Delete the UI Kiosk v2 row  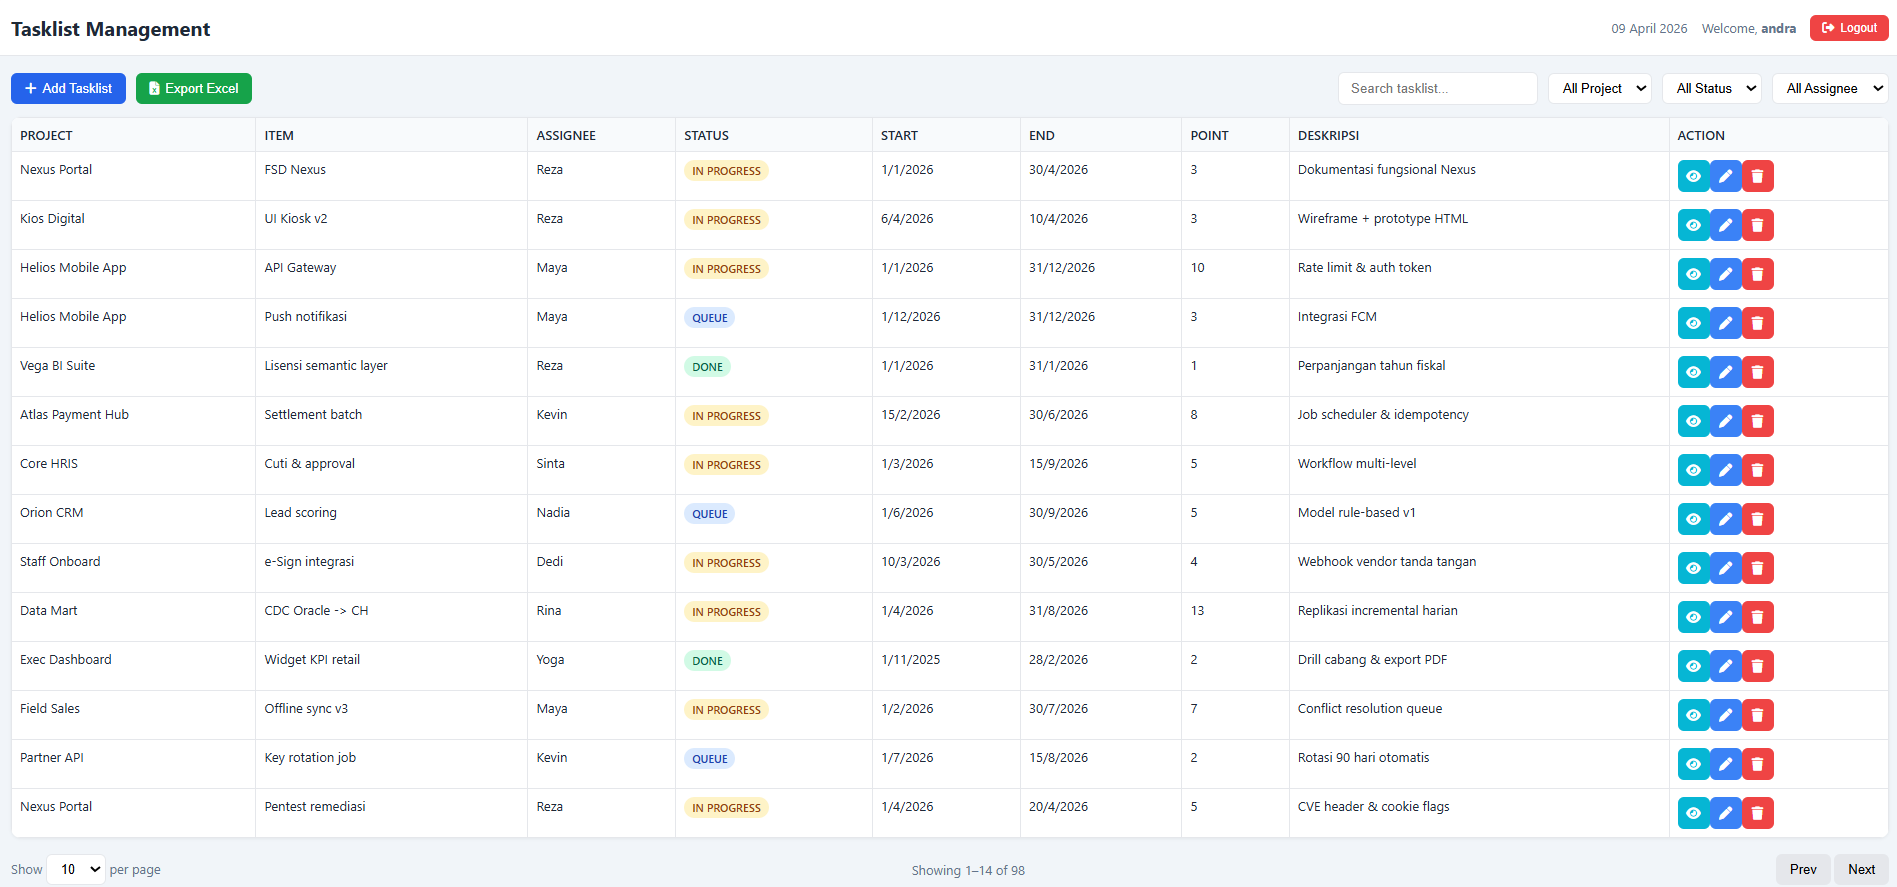pos(1757,225)
